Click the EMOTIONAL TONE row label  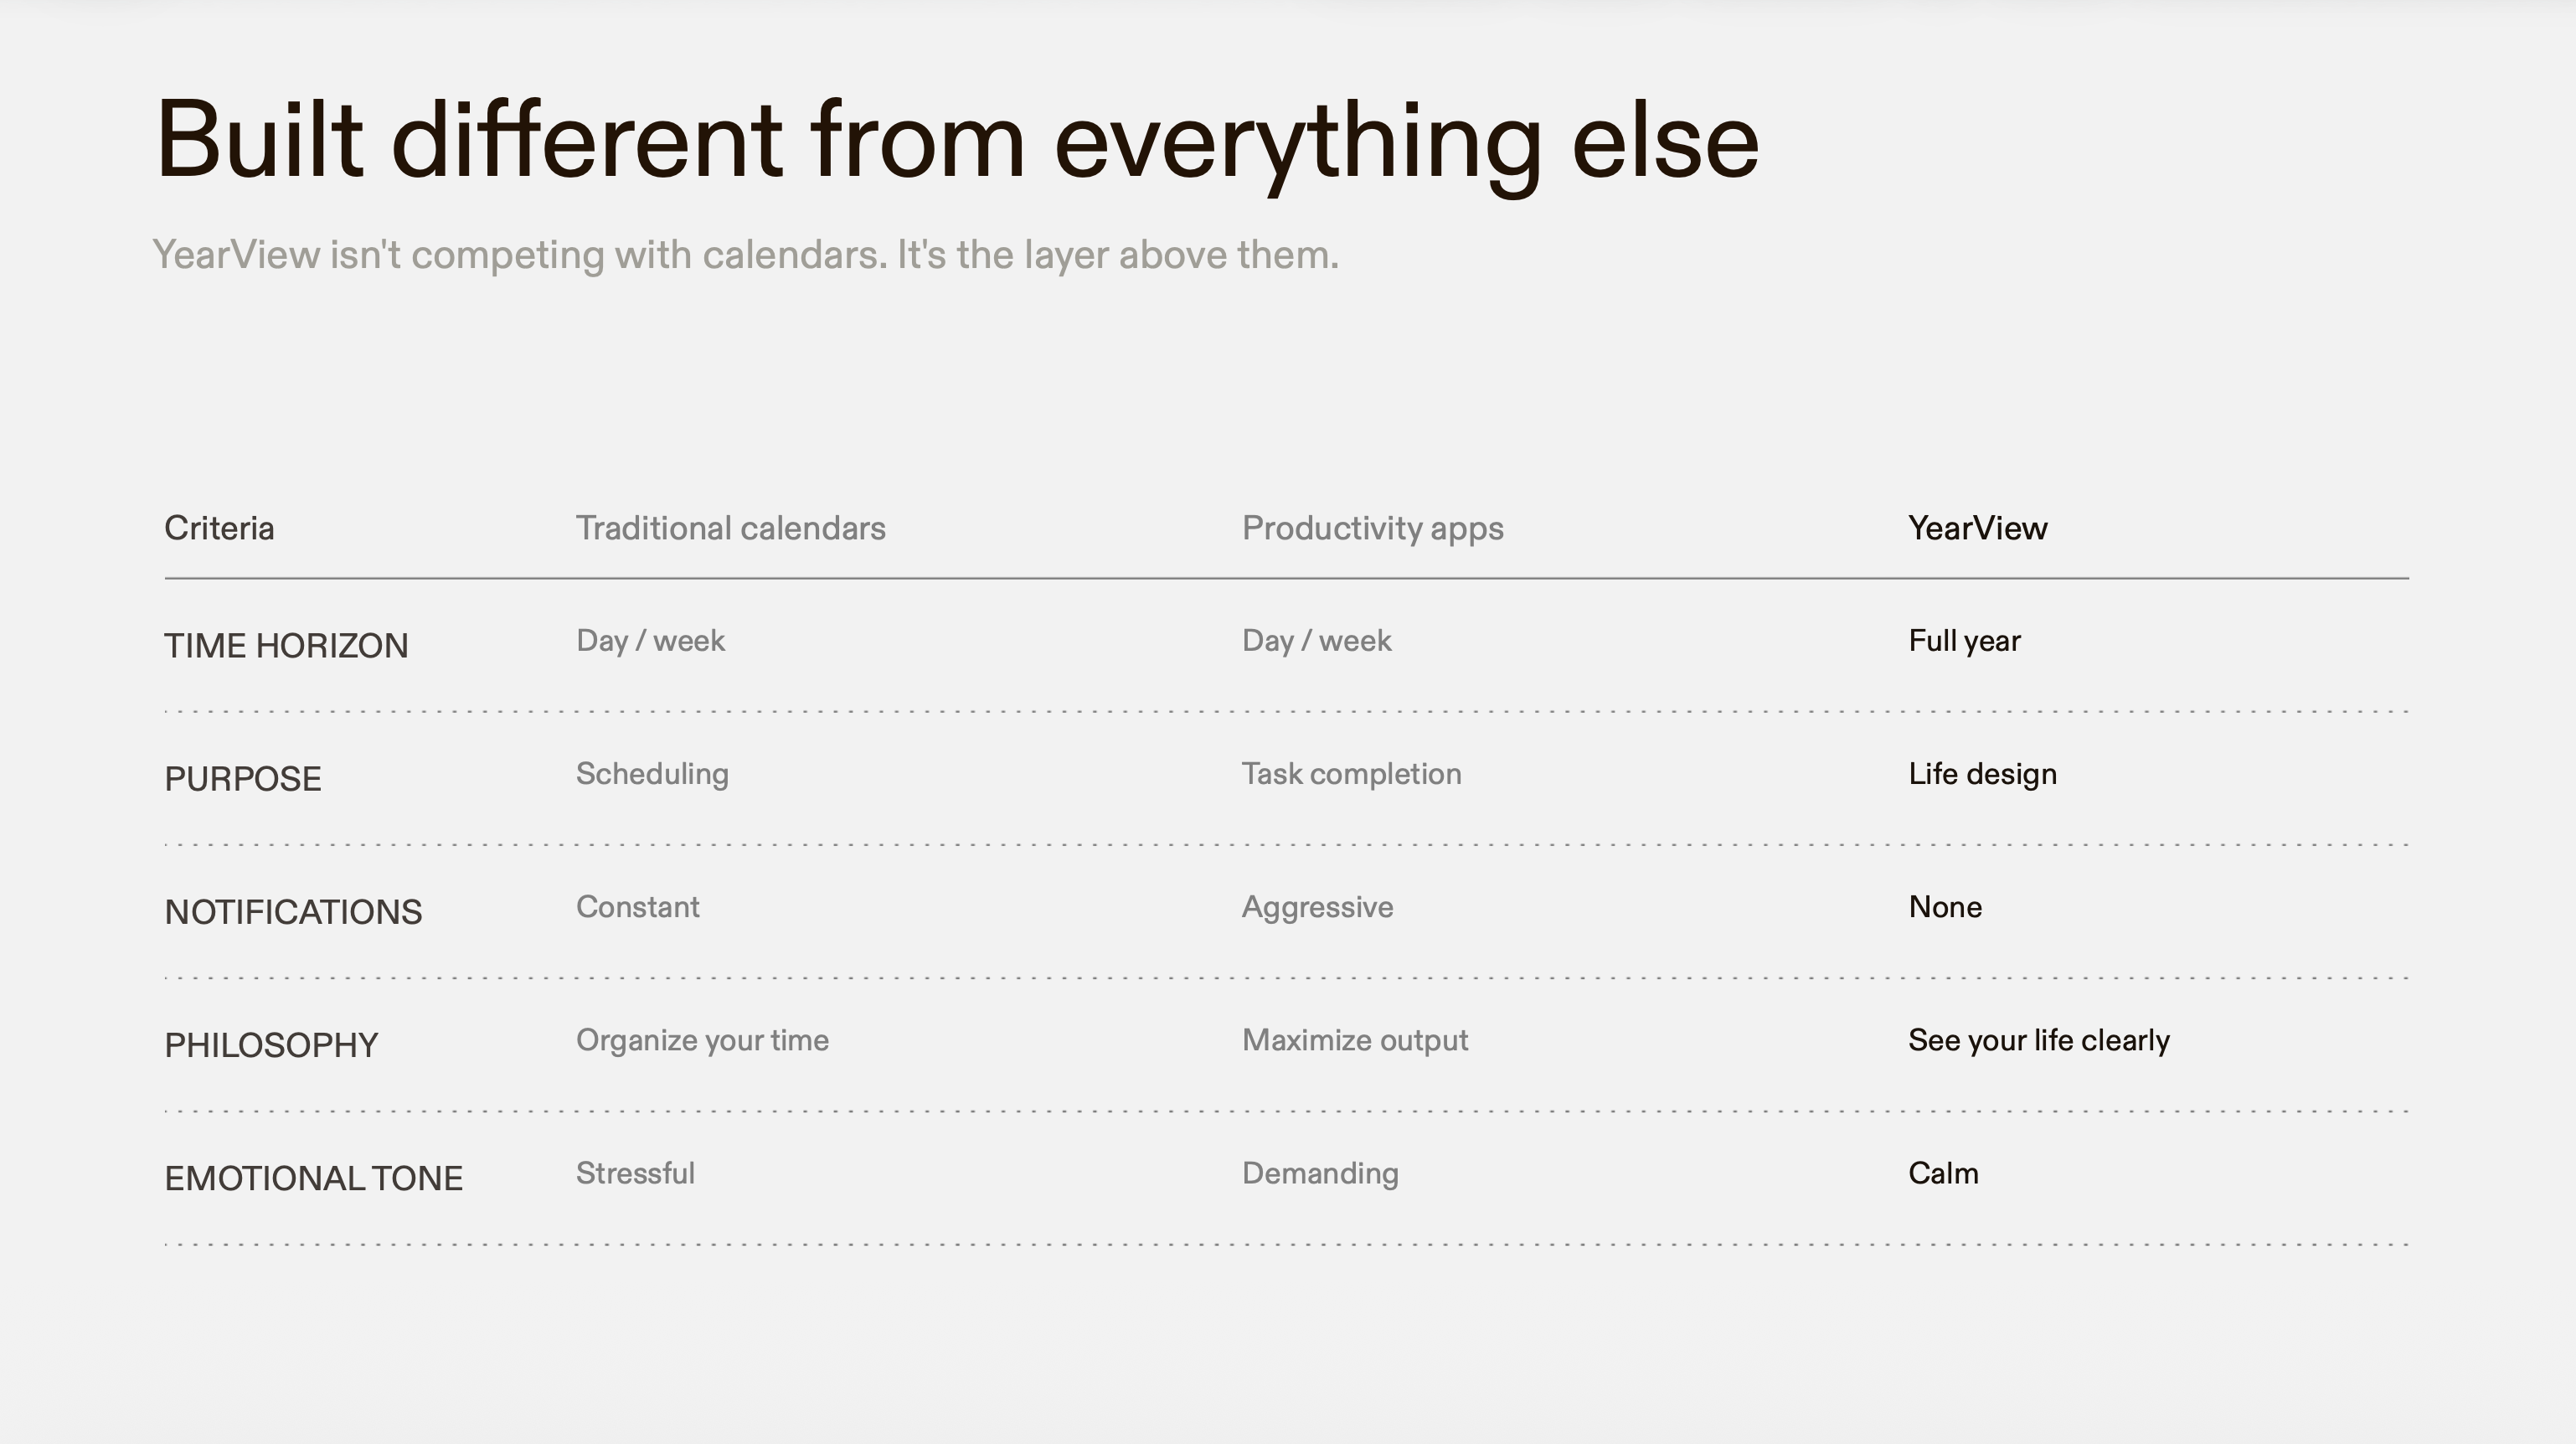313,1178
